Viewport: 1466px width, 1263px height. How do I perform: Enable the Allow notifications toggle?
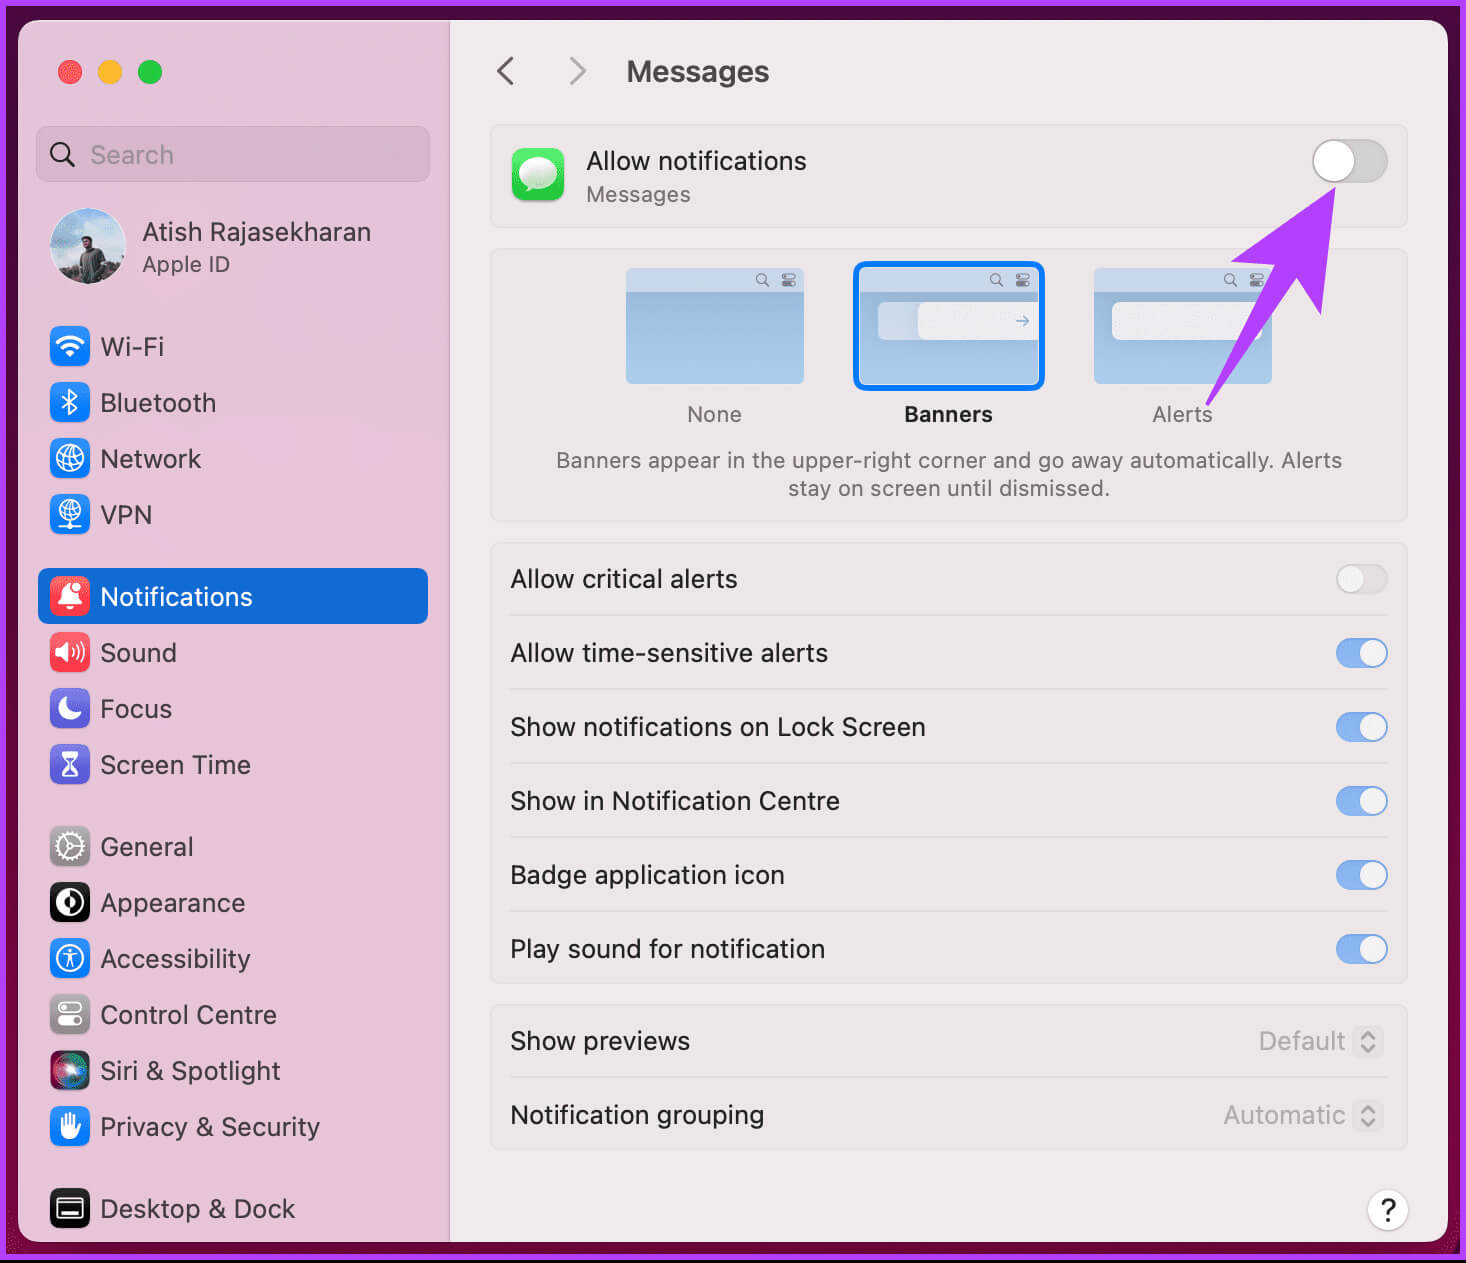[x=1350, y=161]
